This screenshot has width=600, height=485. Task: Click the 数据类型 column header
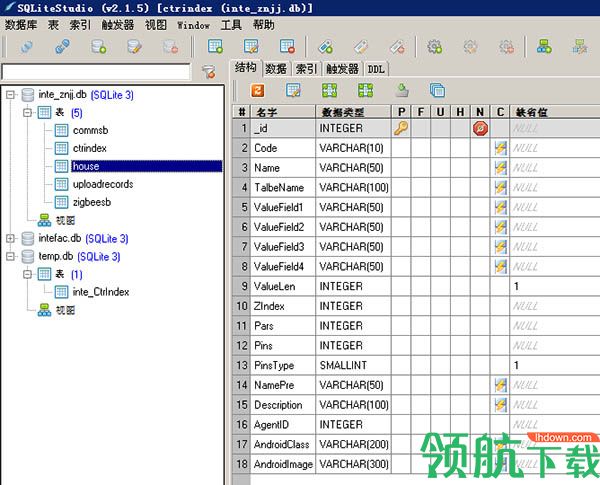coord(353,112)
